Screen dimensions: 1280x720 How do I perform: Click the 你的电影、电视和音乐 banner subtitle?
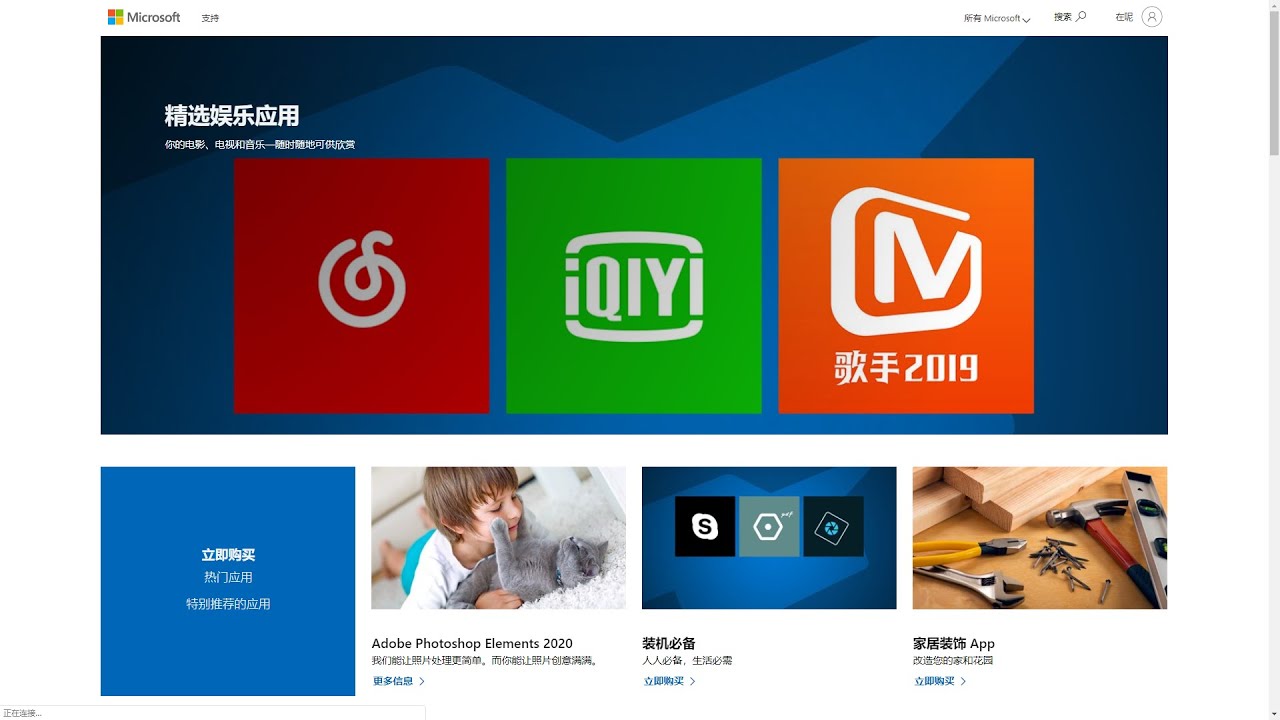(x=260, y=145)
